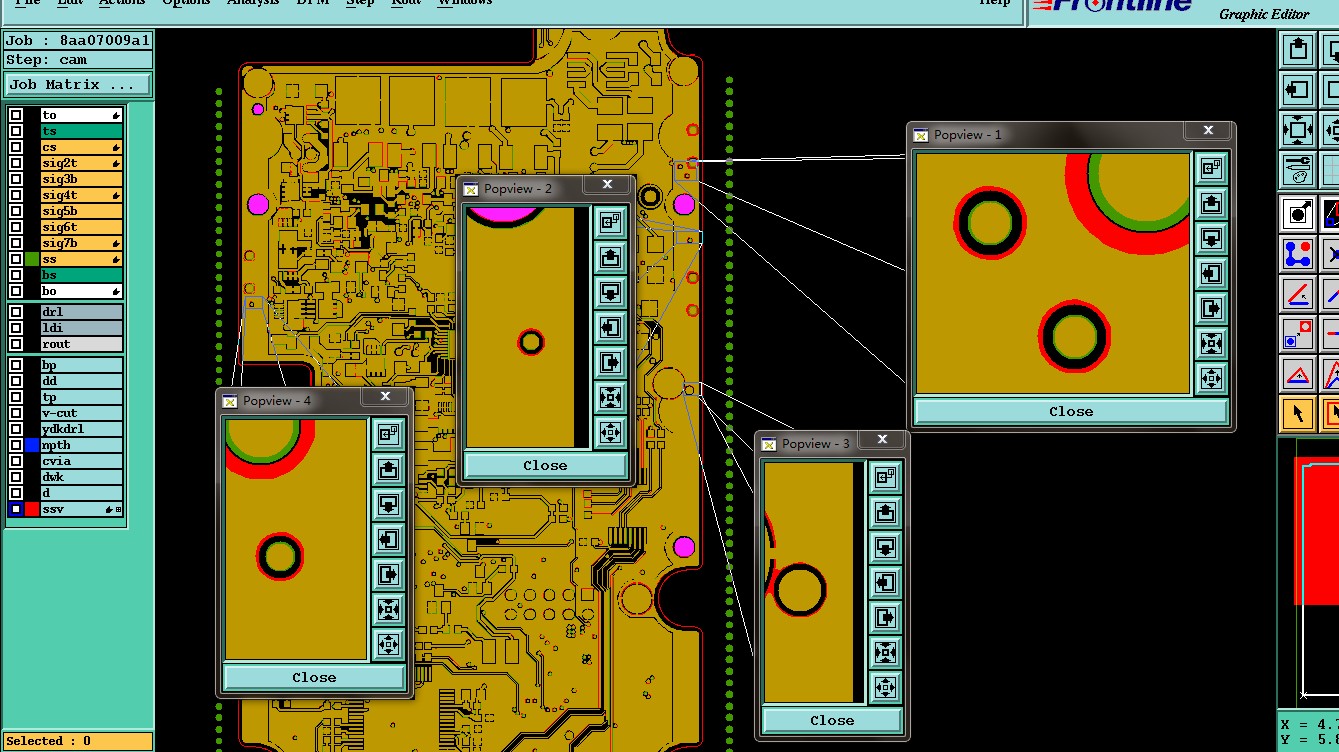Select the bs layer row
The width and height of the screenshot is (1339, 752).
point(81,275)
